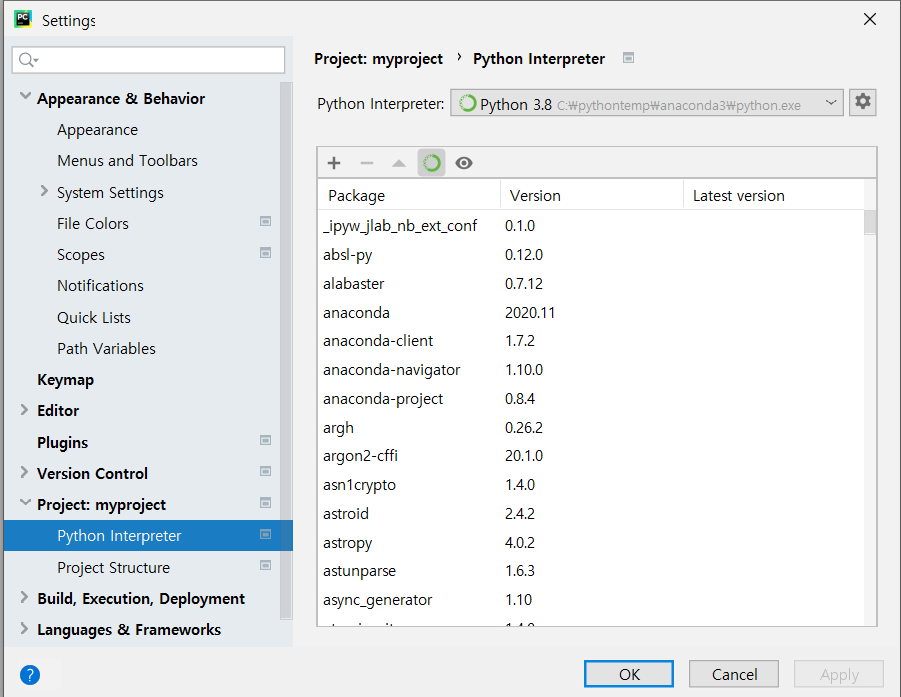Select the async_generator package row
The width and height of the screenshot is (901, 697).
pos(591,599)
